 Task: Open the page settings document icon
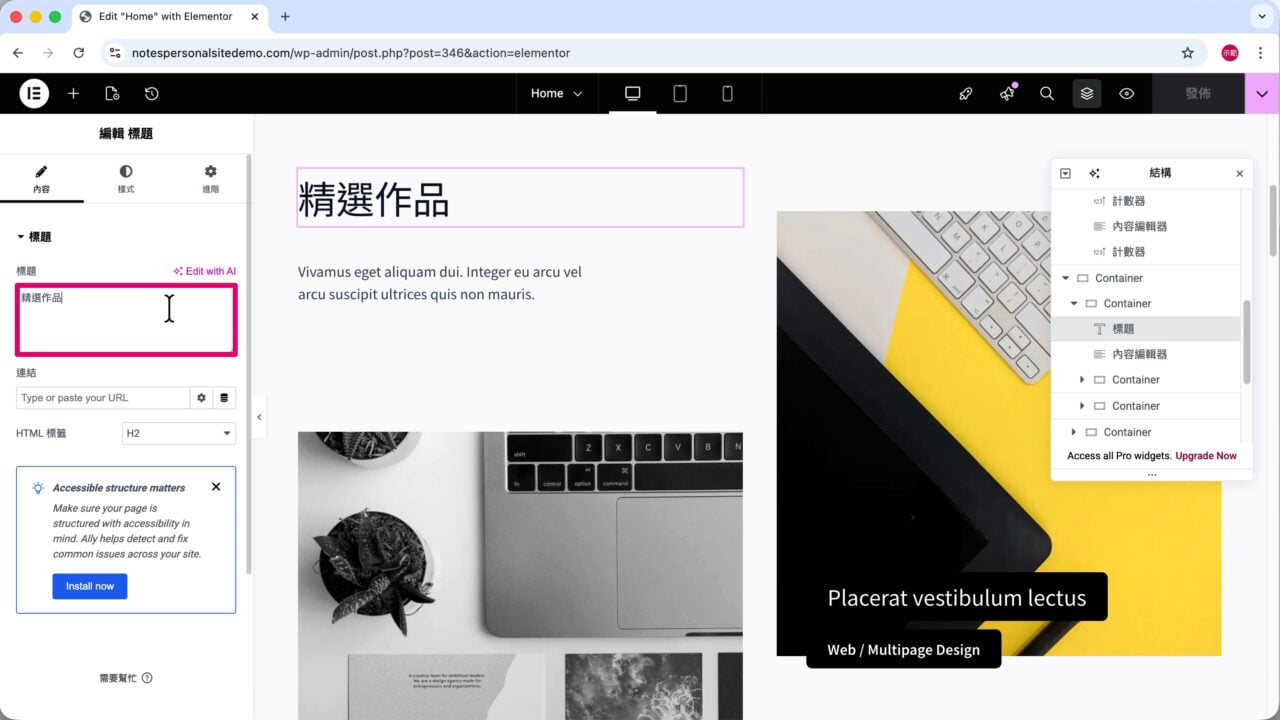112,93
